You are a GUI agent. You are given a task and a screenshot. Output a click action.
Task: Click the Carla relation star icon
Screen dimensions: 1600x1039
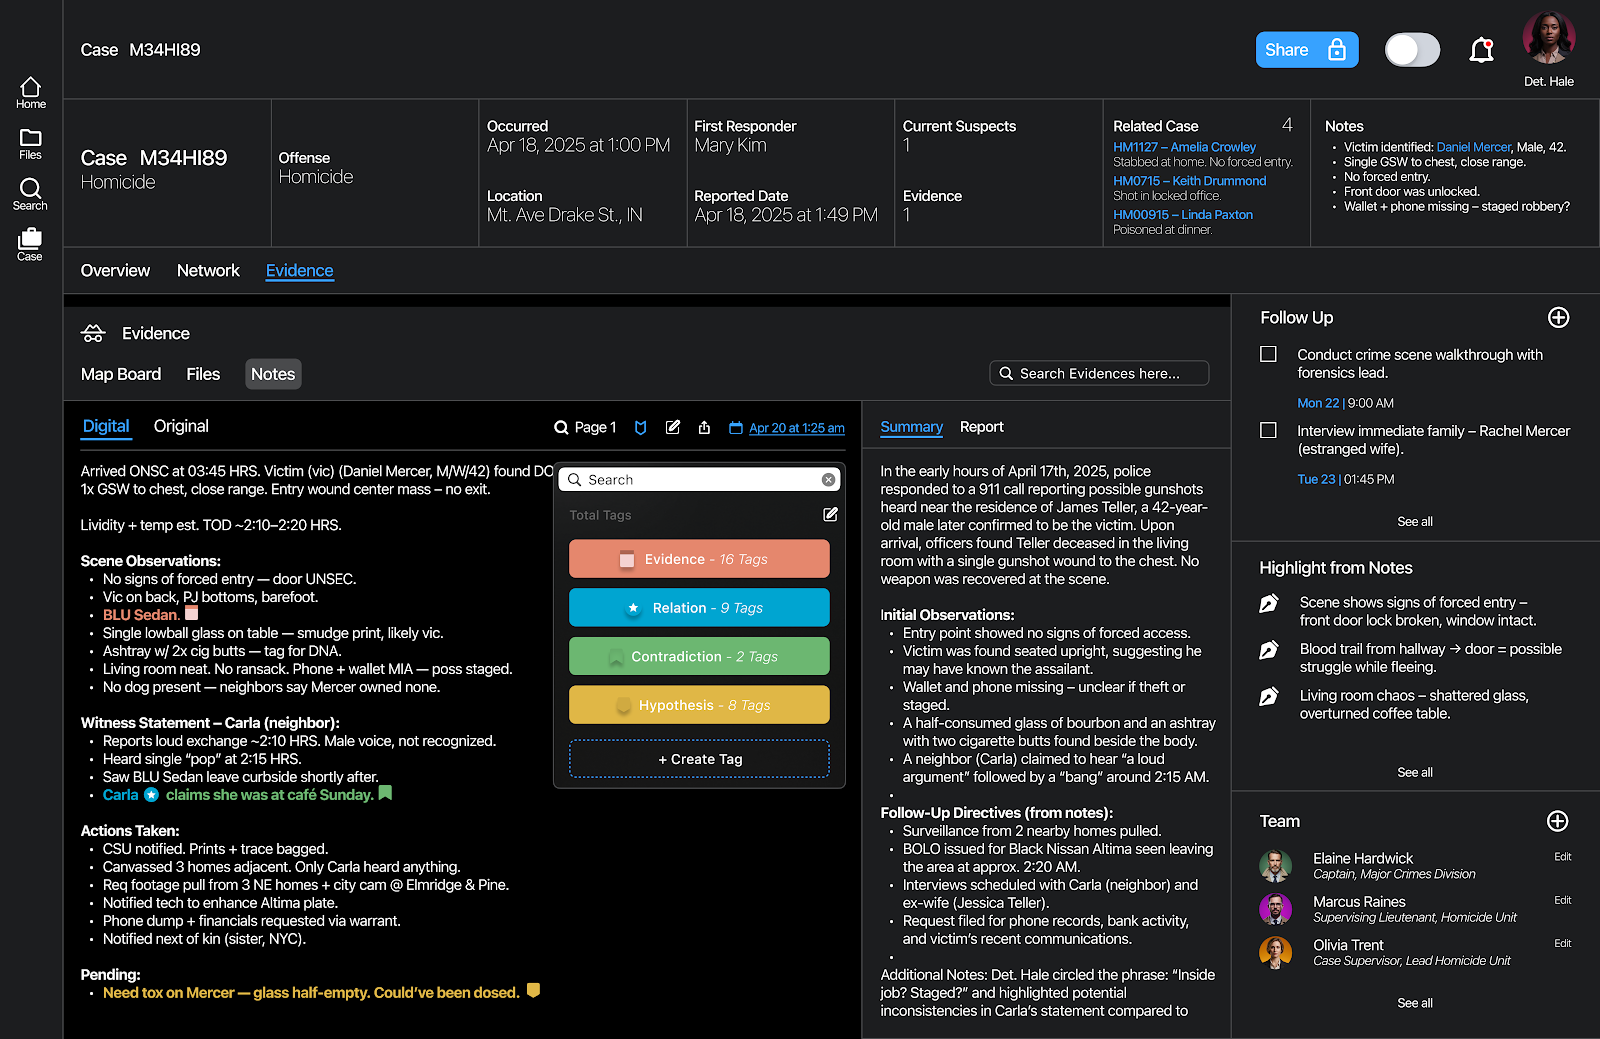(x=151, y=795)
